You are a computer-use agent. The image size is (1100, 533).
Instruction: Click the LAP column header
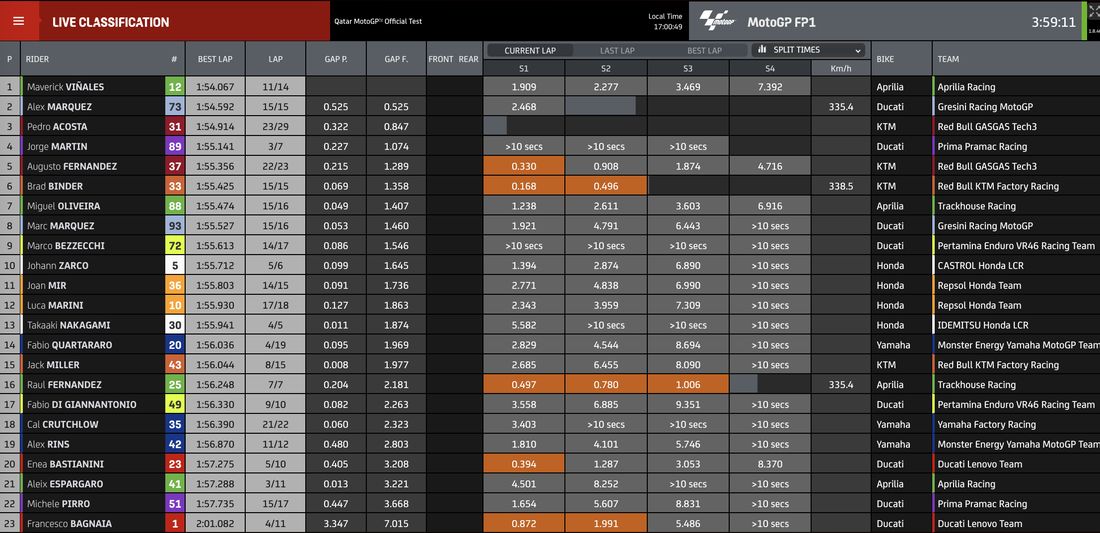(275, 59)
